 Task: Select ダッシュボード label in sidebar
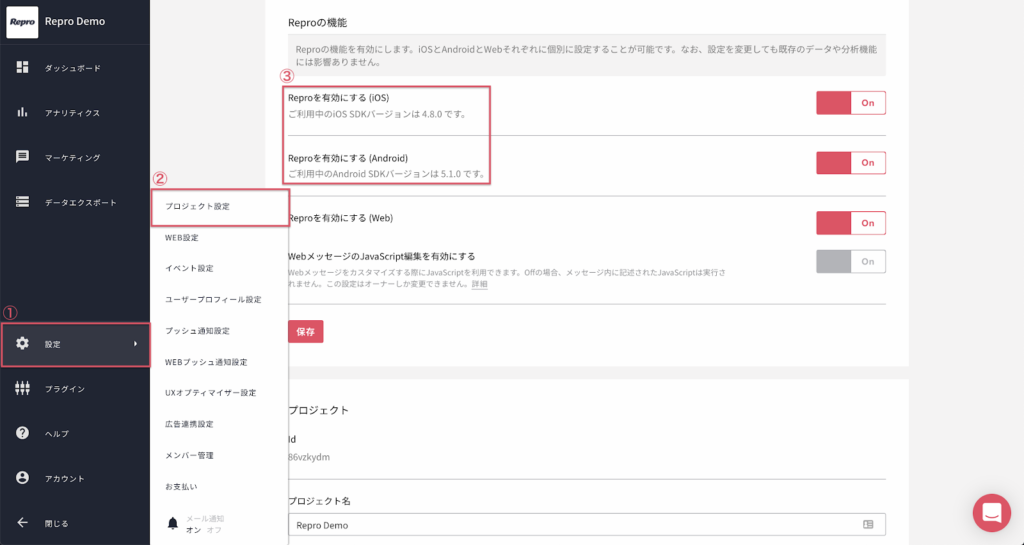[72, 68]
